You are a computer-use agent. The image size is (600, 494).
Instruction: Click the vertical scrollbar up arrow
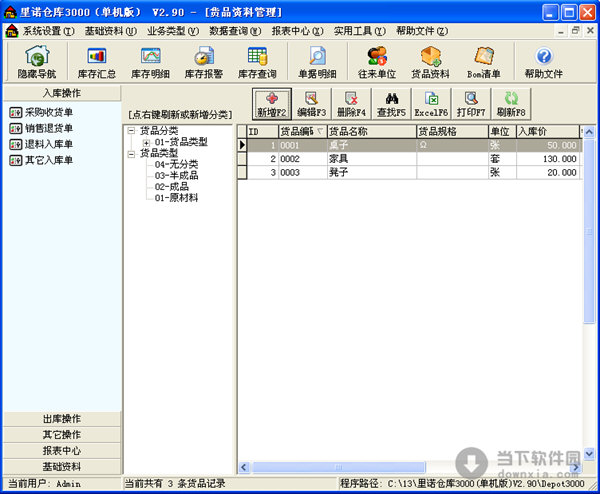click(x=589, y=132)
